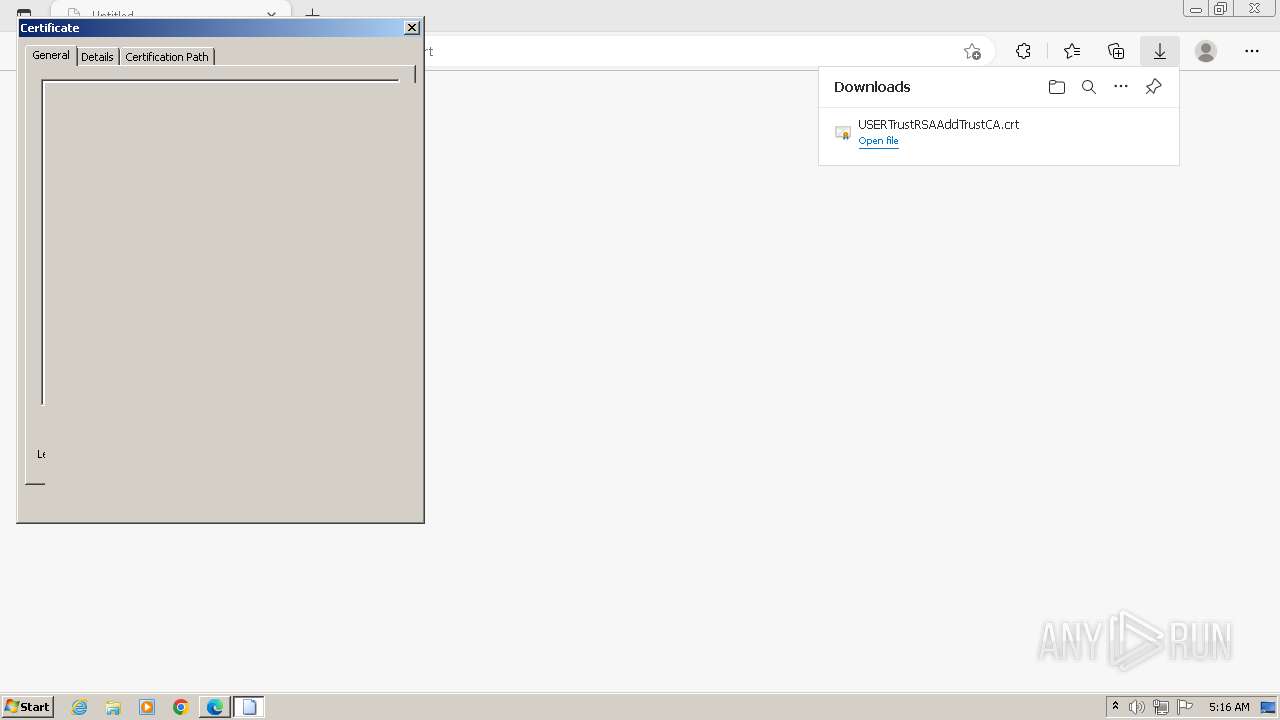
Task: Open the downloads folder icon
Action: [1057, 87]
